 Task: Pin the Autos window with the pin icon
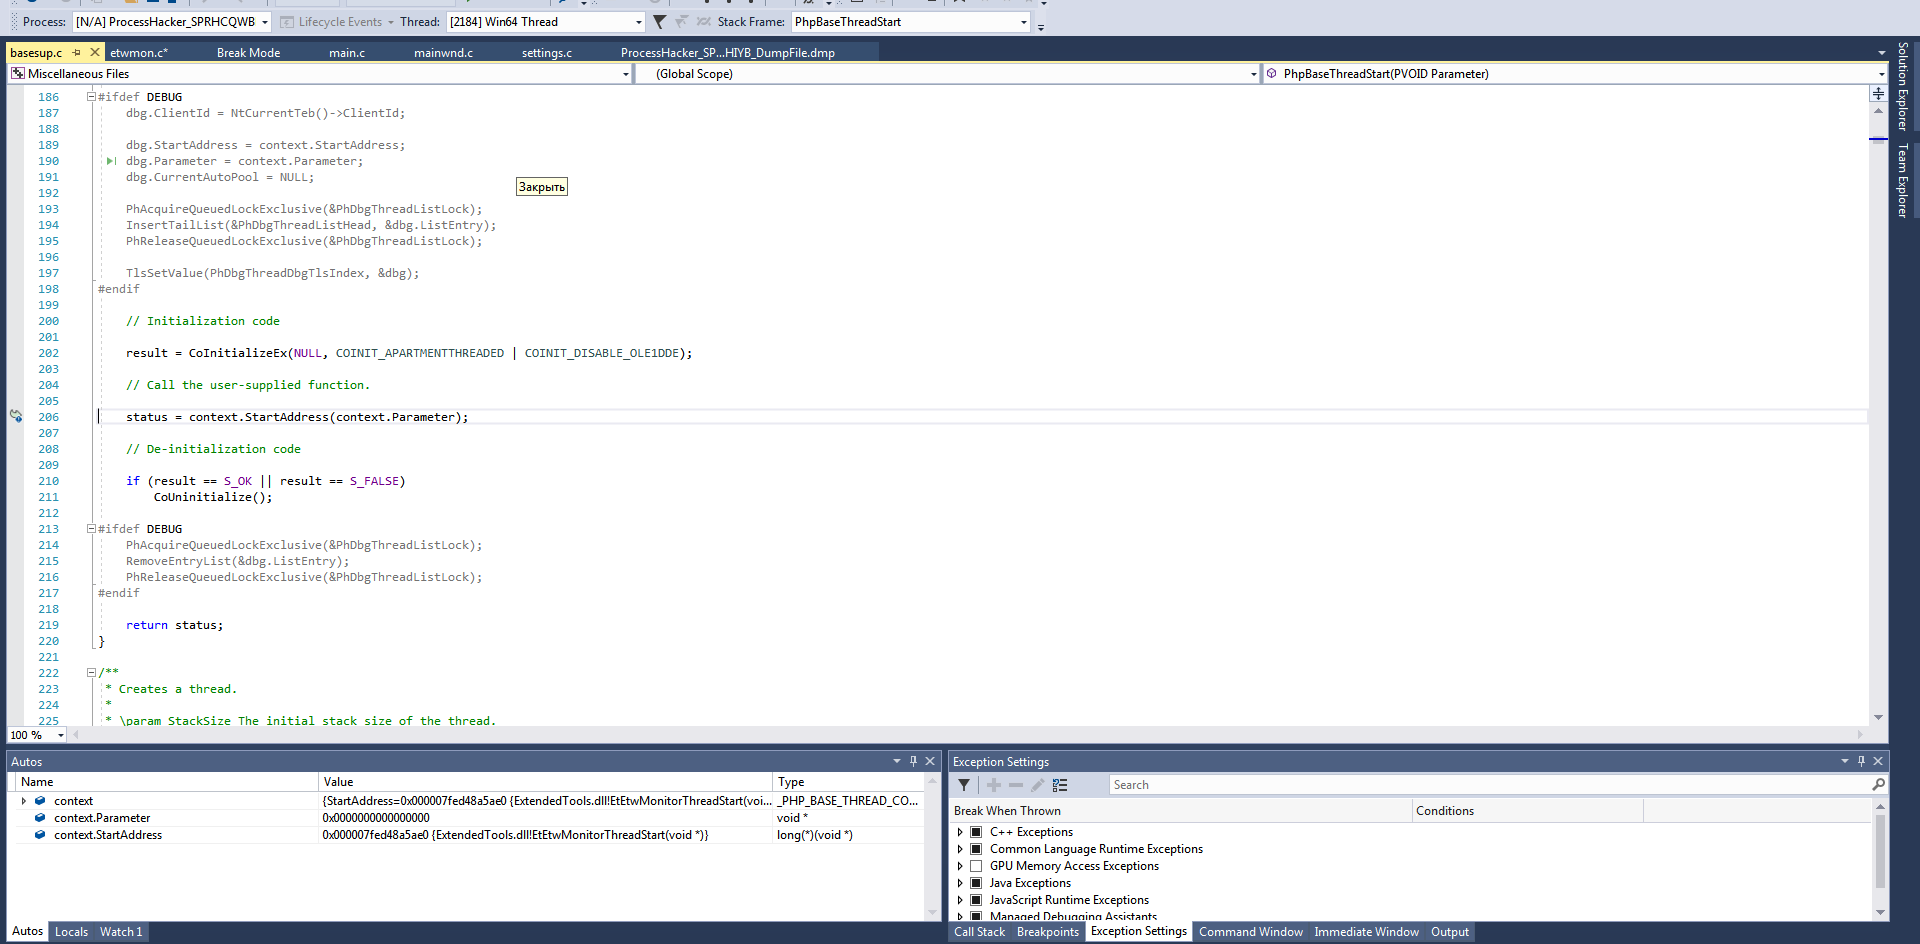click(x=912, y=761)
